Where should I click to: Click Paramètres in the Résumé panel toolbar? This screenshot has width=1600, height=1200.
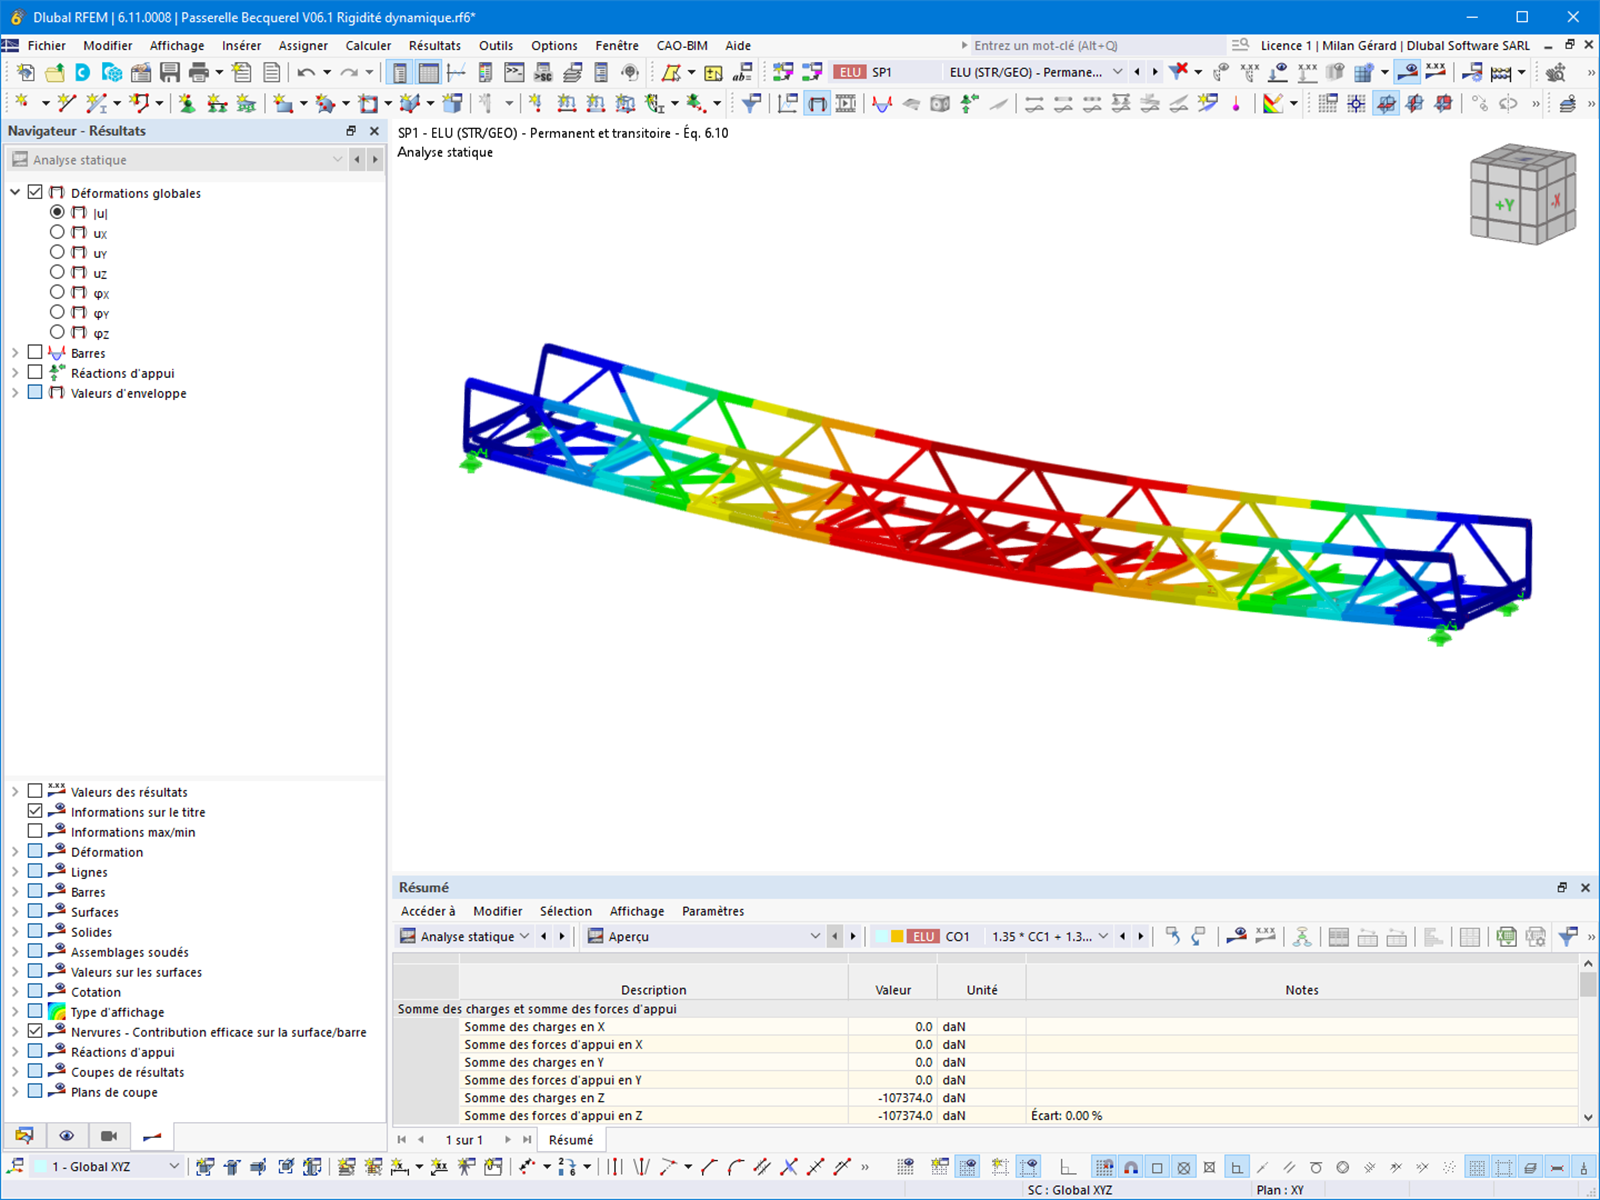pyautogui.click(x=713, y=911)
